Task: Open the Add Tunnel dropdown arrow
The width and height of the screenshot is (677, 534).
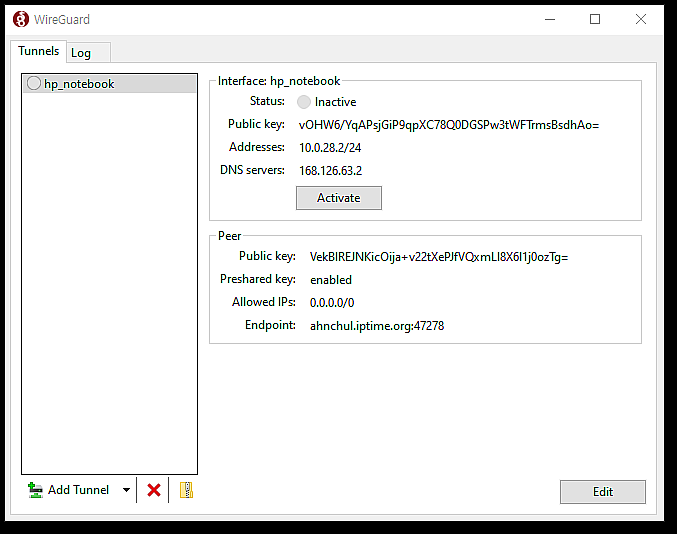Action: click(x=126, y=490)
